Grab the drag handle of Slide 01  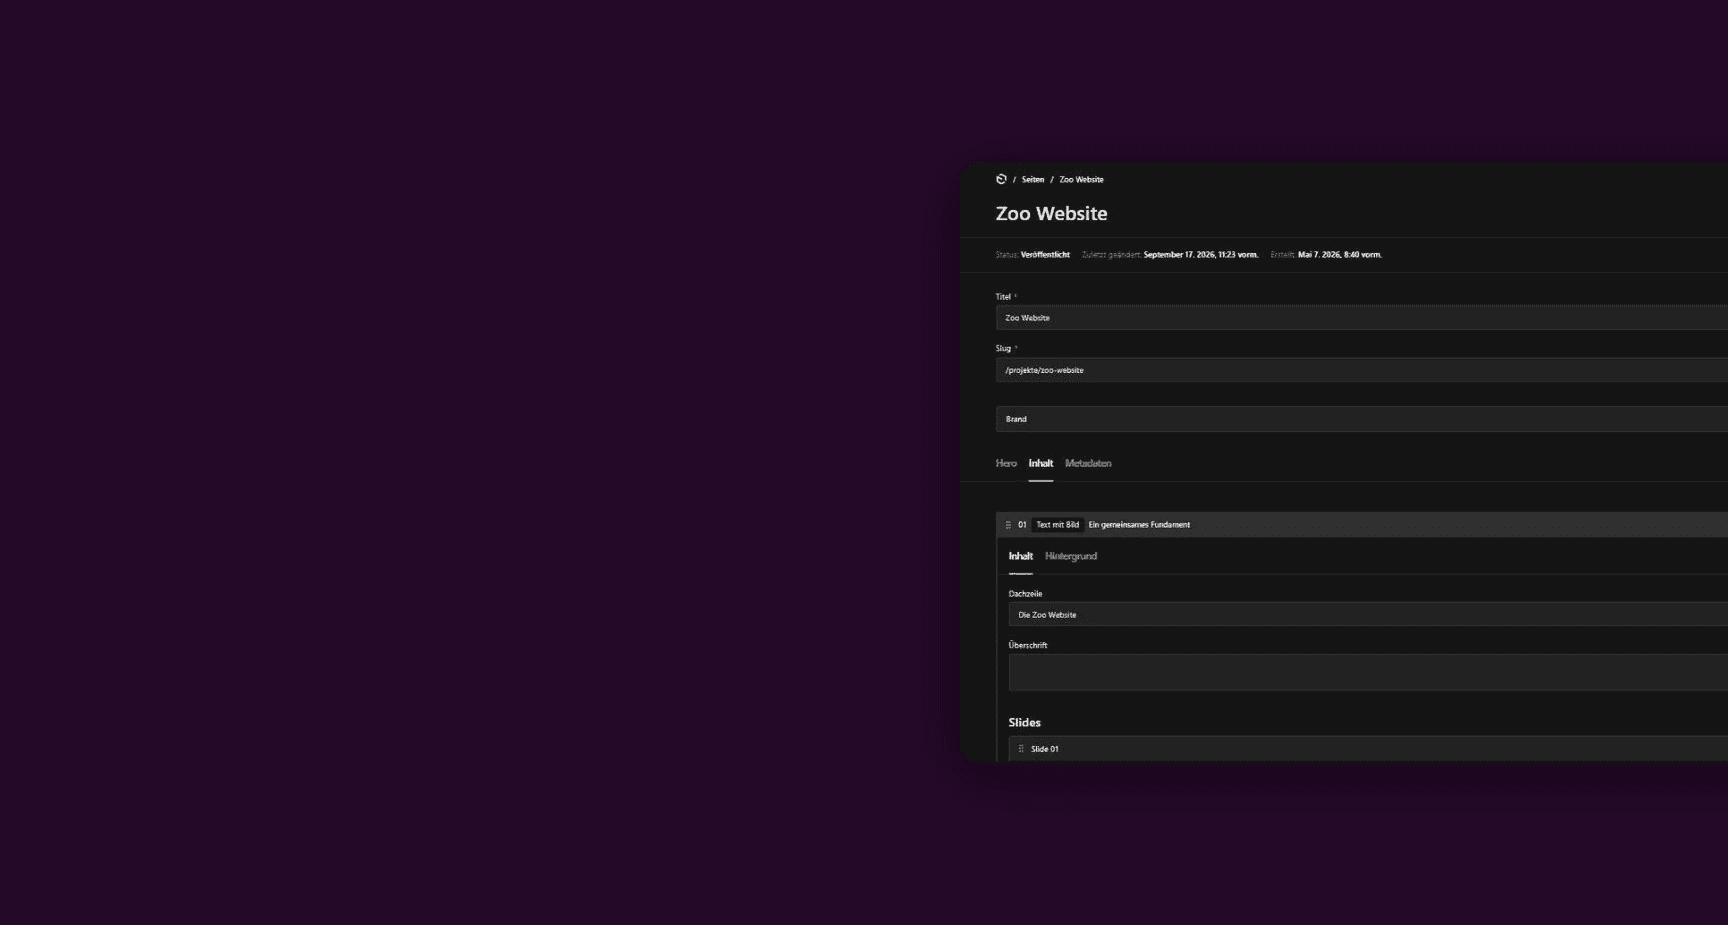(1021, 749)
